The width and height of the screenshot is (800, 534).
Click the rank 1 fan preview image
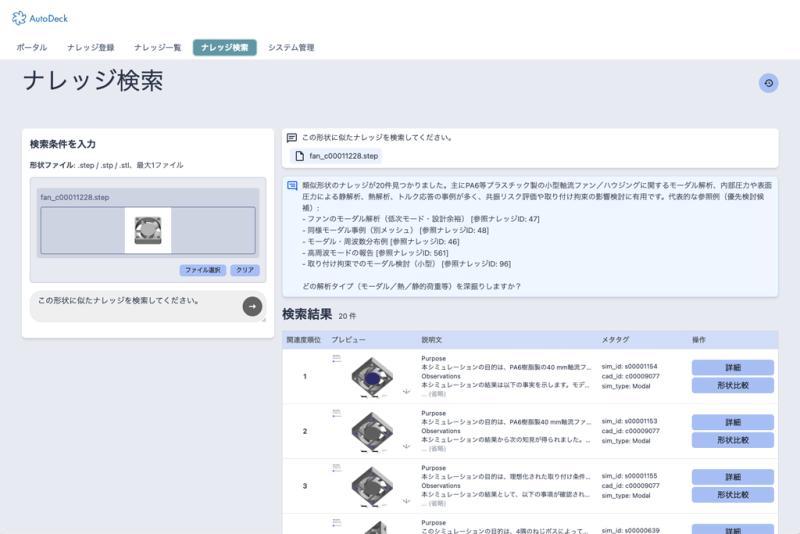click(x=372, y=377)
